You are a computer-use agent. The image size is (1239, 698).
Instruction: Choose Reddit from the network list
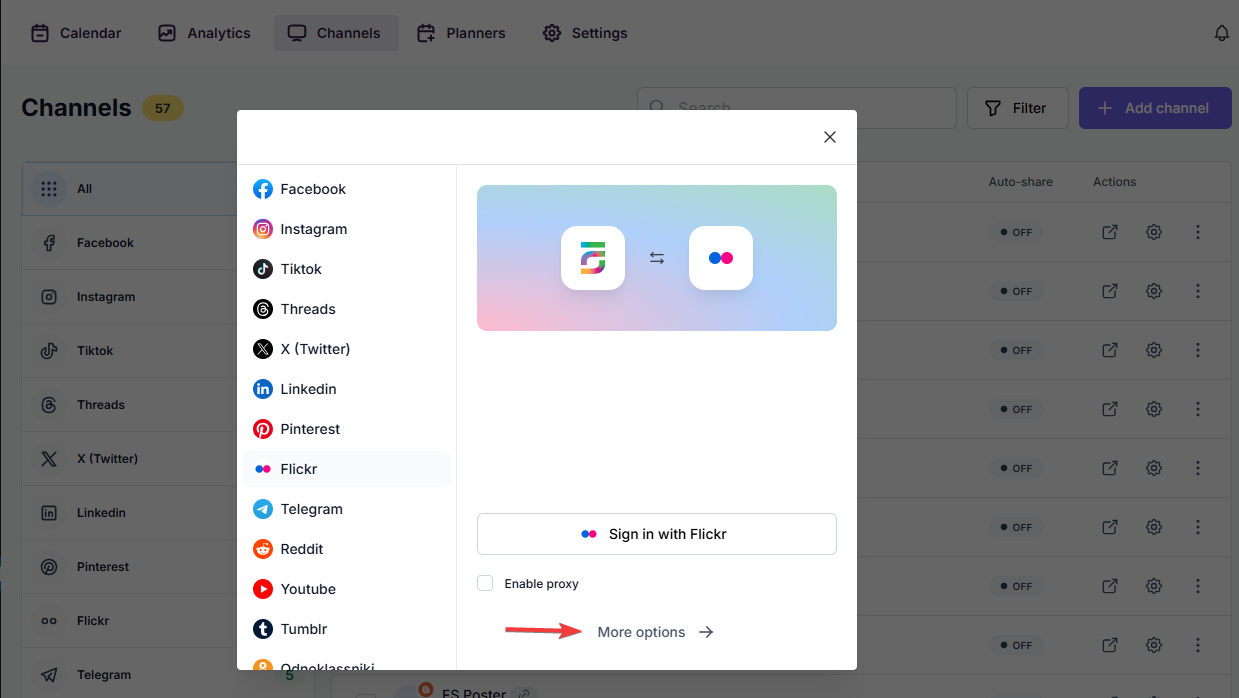coord(301,549)
